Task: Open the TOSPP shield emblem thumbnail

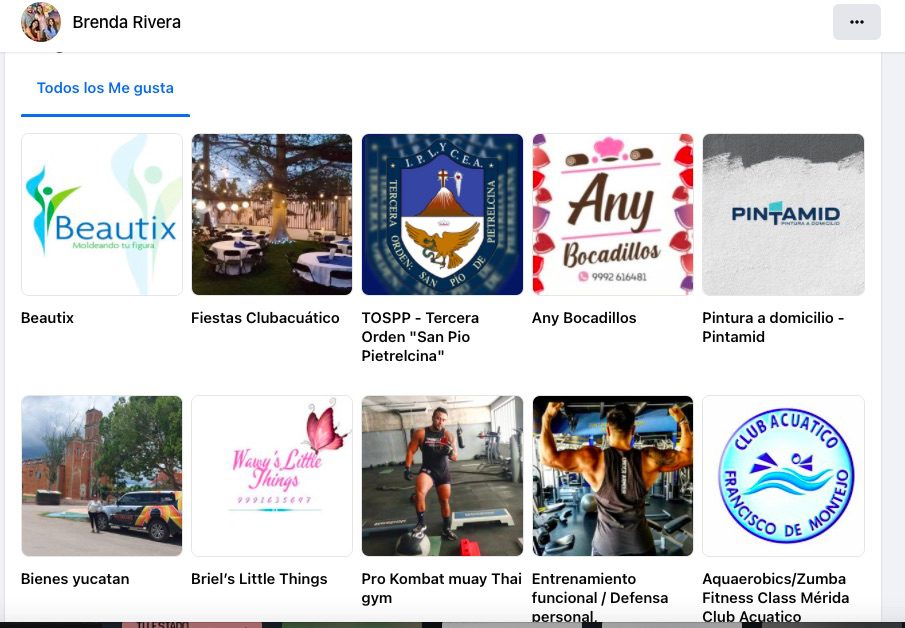Action: 442,215
